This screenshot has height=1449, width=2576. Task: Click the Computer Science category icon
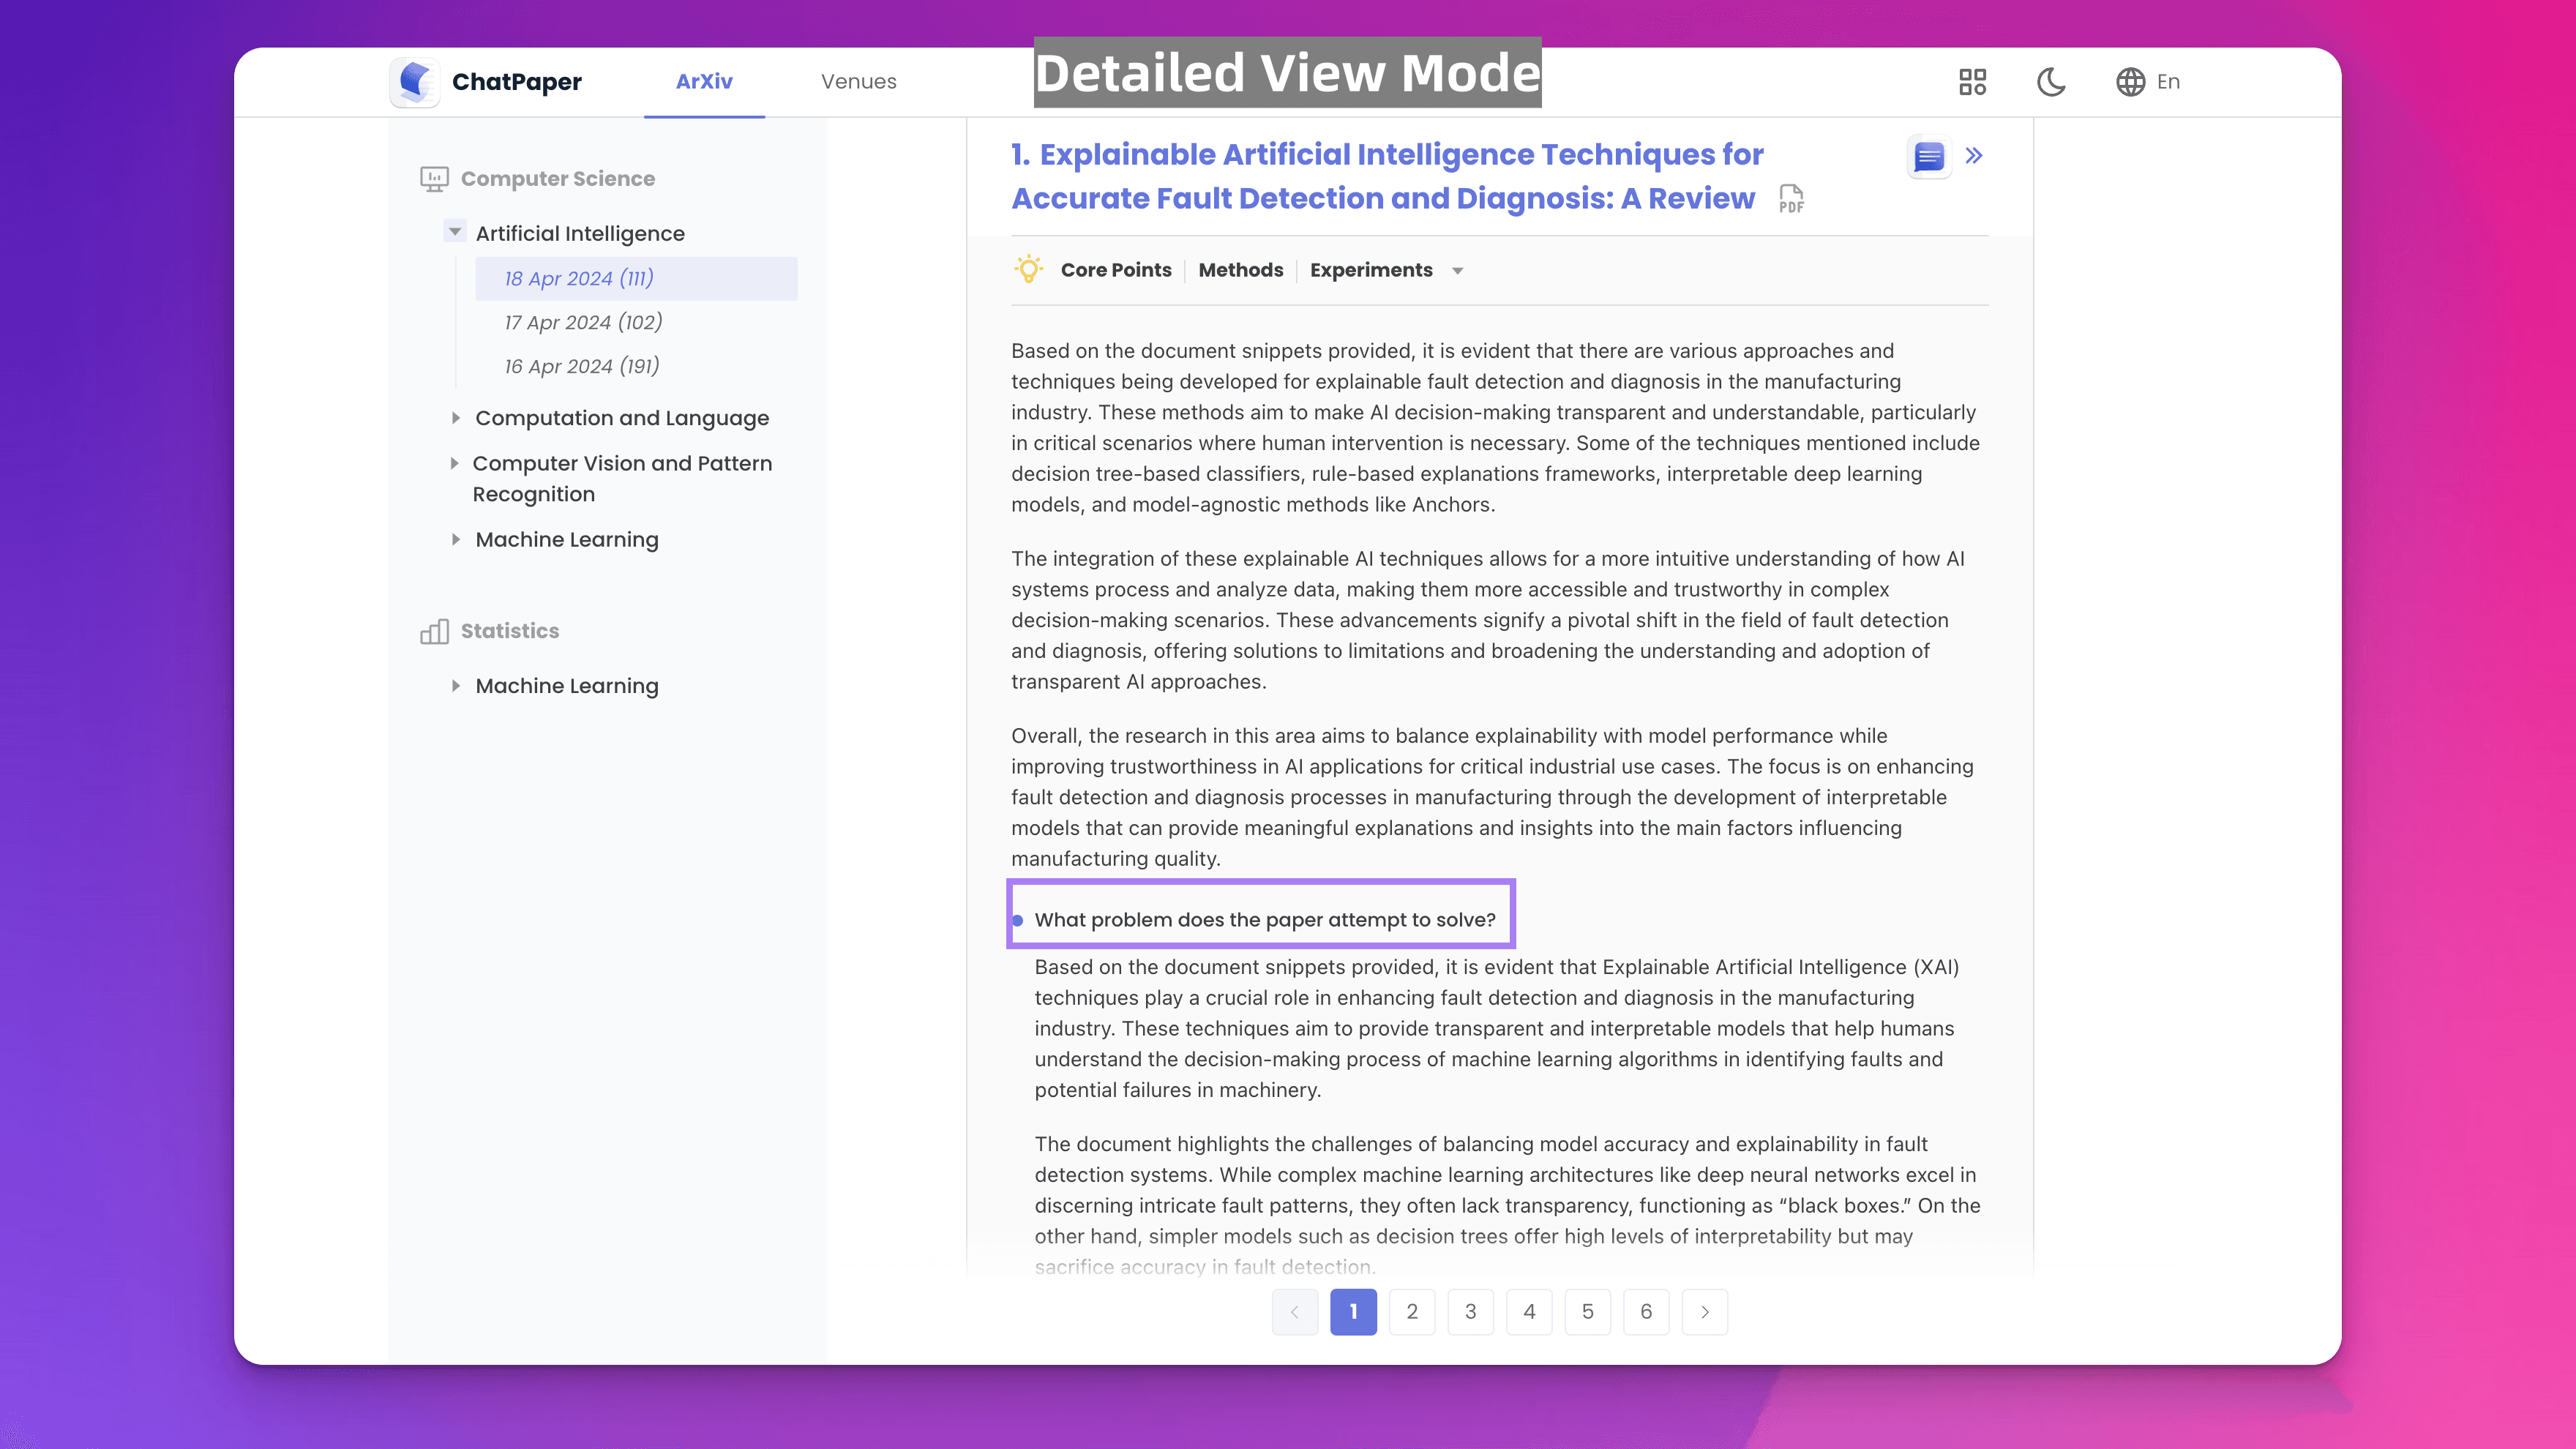click(434, 179)
